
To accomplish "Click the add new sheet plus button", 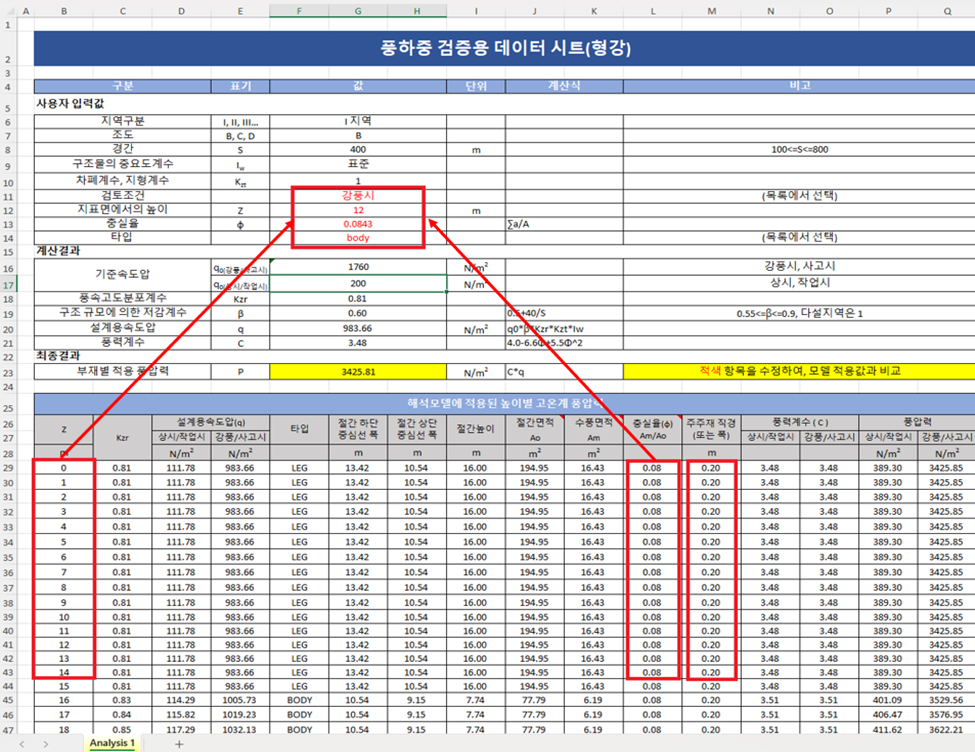I will point(179,744).
